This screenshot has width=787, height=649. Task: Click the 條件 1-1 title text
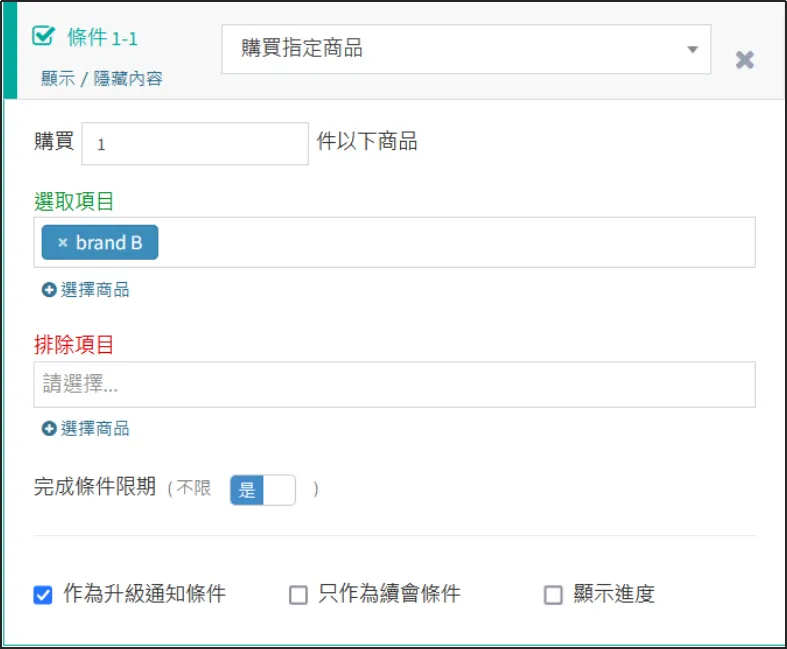102,38
